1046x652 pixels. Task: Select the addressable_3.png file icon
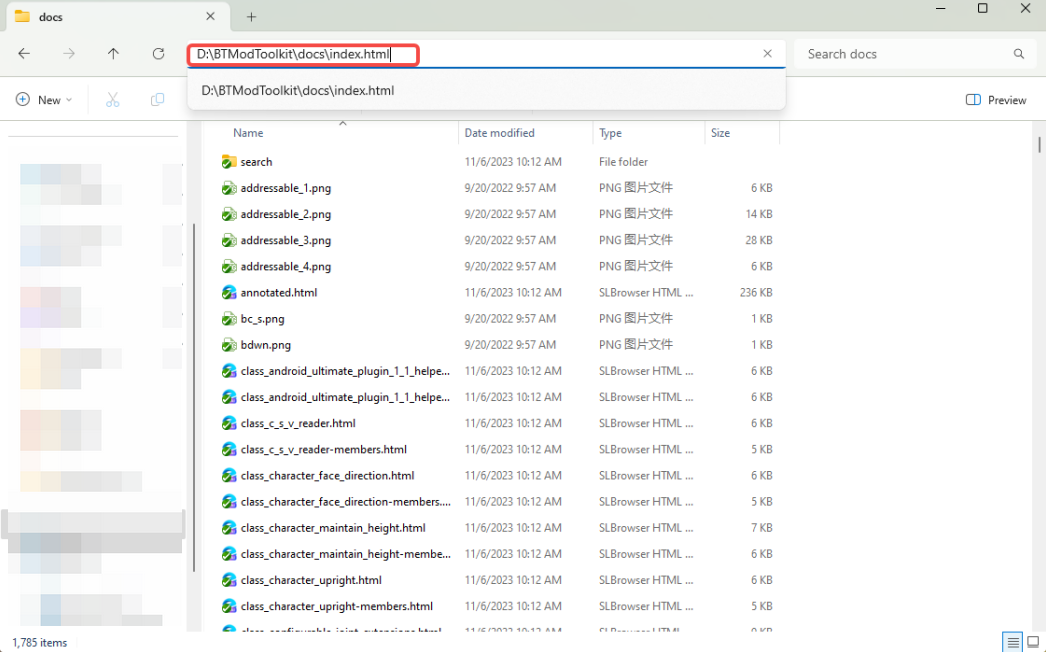[229, 240]
